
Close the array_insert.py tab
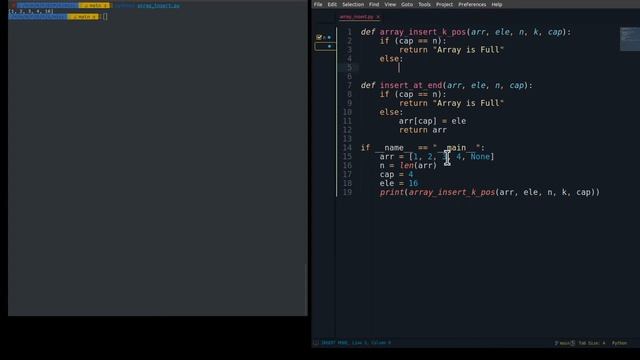point(378,17)
